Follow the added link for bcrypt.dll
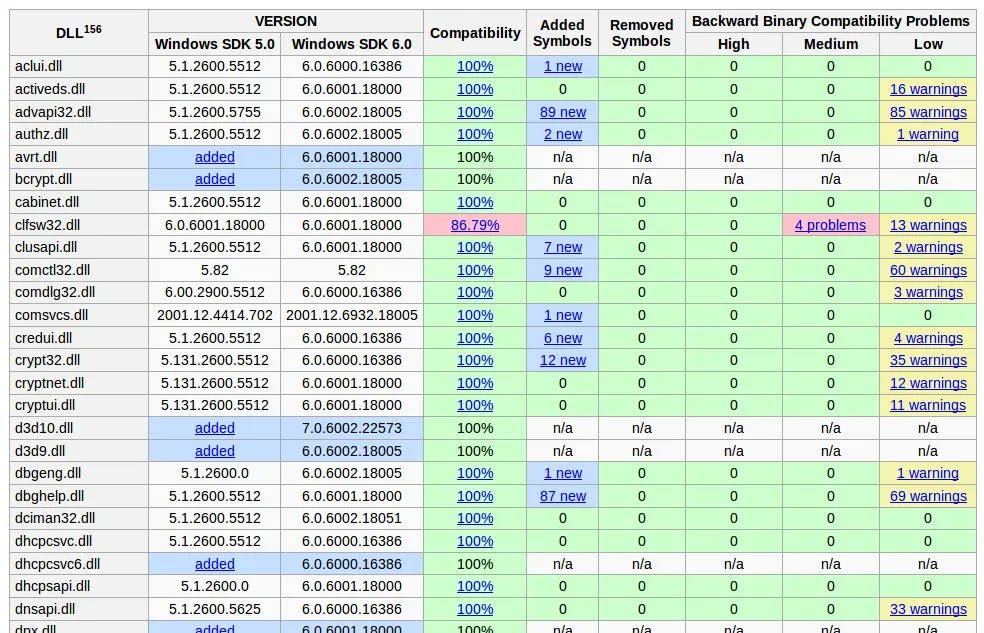984x633 pixels. pyautogui.click(x=215, y=179)
